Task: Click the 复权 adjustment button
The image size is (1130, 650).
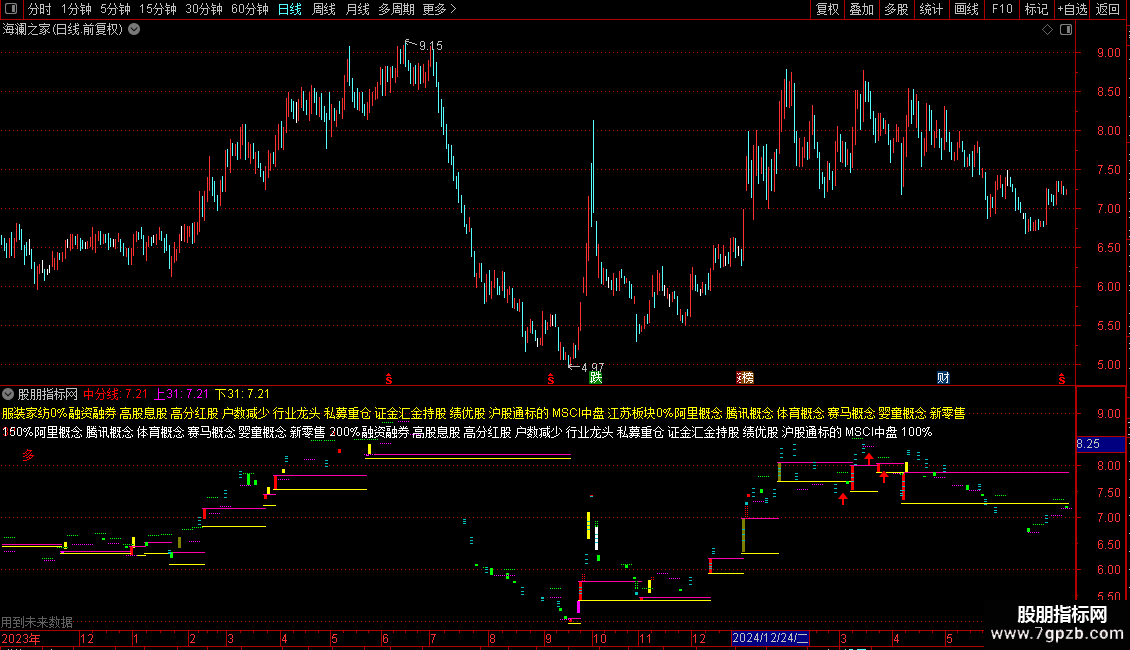Action: (x=827, y=9)
